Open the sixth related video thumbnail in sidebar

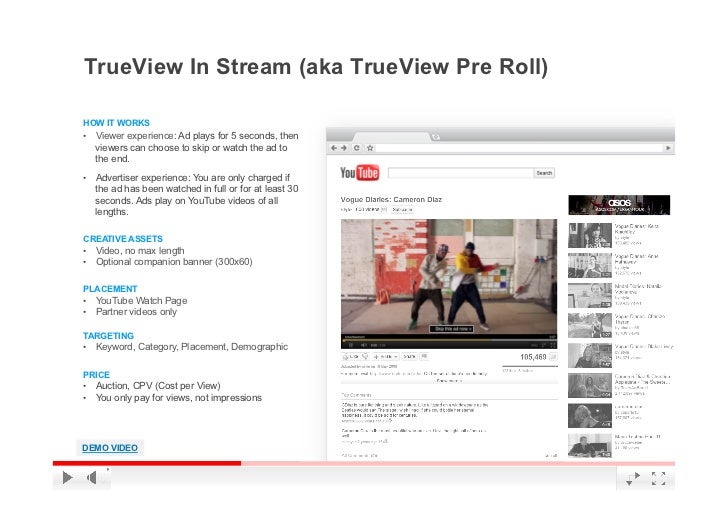coord(590,385)
